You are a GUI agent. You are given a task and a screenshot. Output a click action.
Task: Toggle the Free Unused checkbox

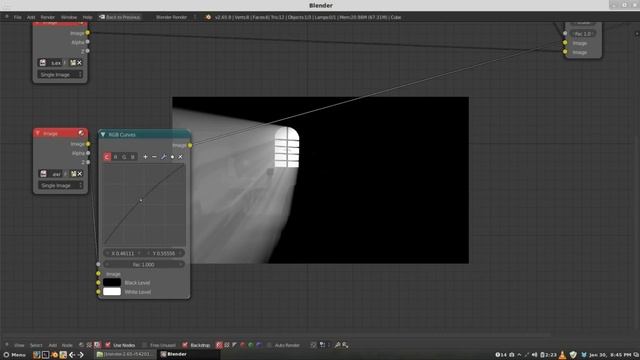click(145, 345)
